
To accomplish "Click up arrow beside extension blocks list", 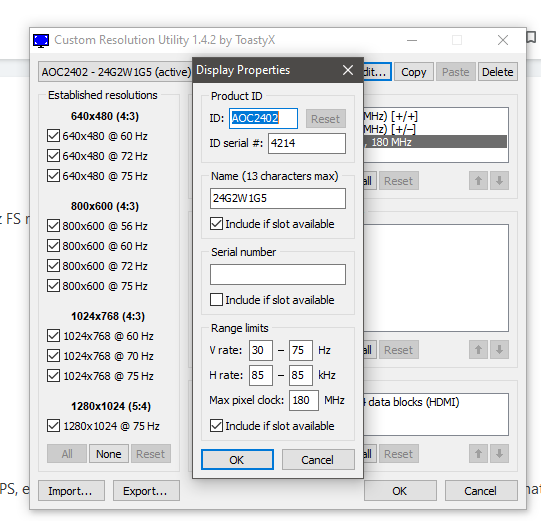I will [x=478, y=454].
